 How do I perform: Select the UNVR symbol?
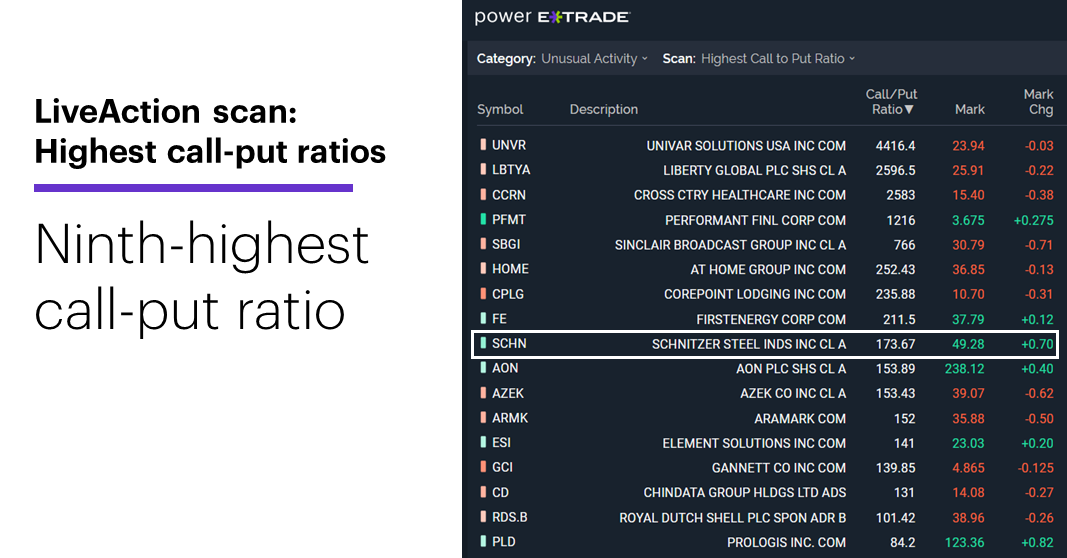point(509,145)
